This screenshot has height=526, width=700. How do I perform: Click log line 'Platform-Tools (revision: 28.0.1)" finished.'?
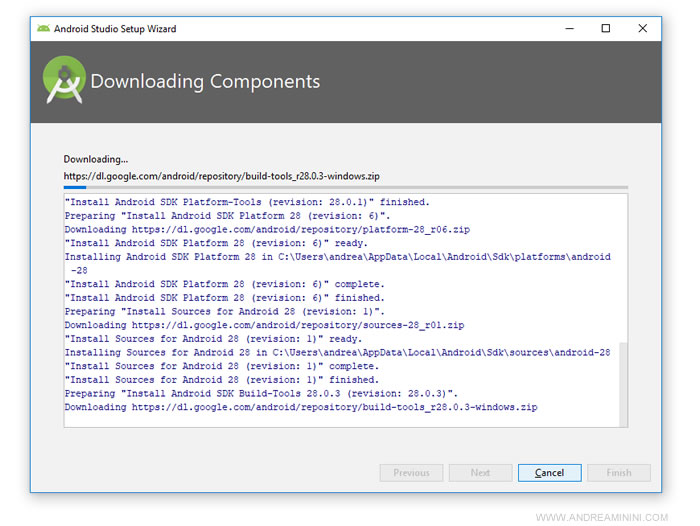coord(247,202)
